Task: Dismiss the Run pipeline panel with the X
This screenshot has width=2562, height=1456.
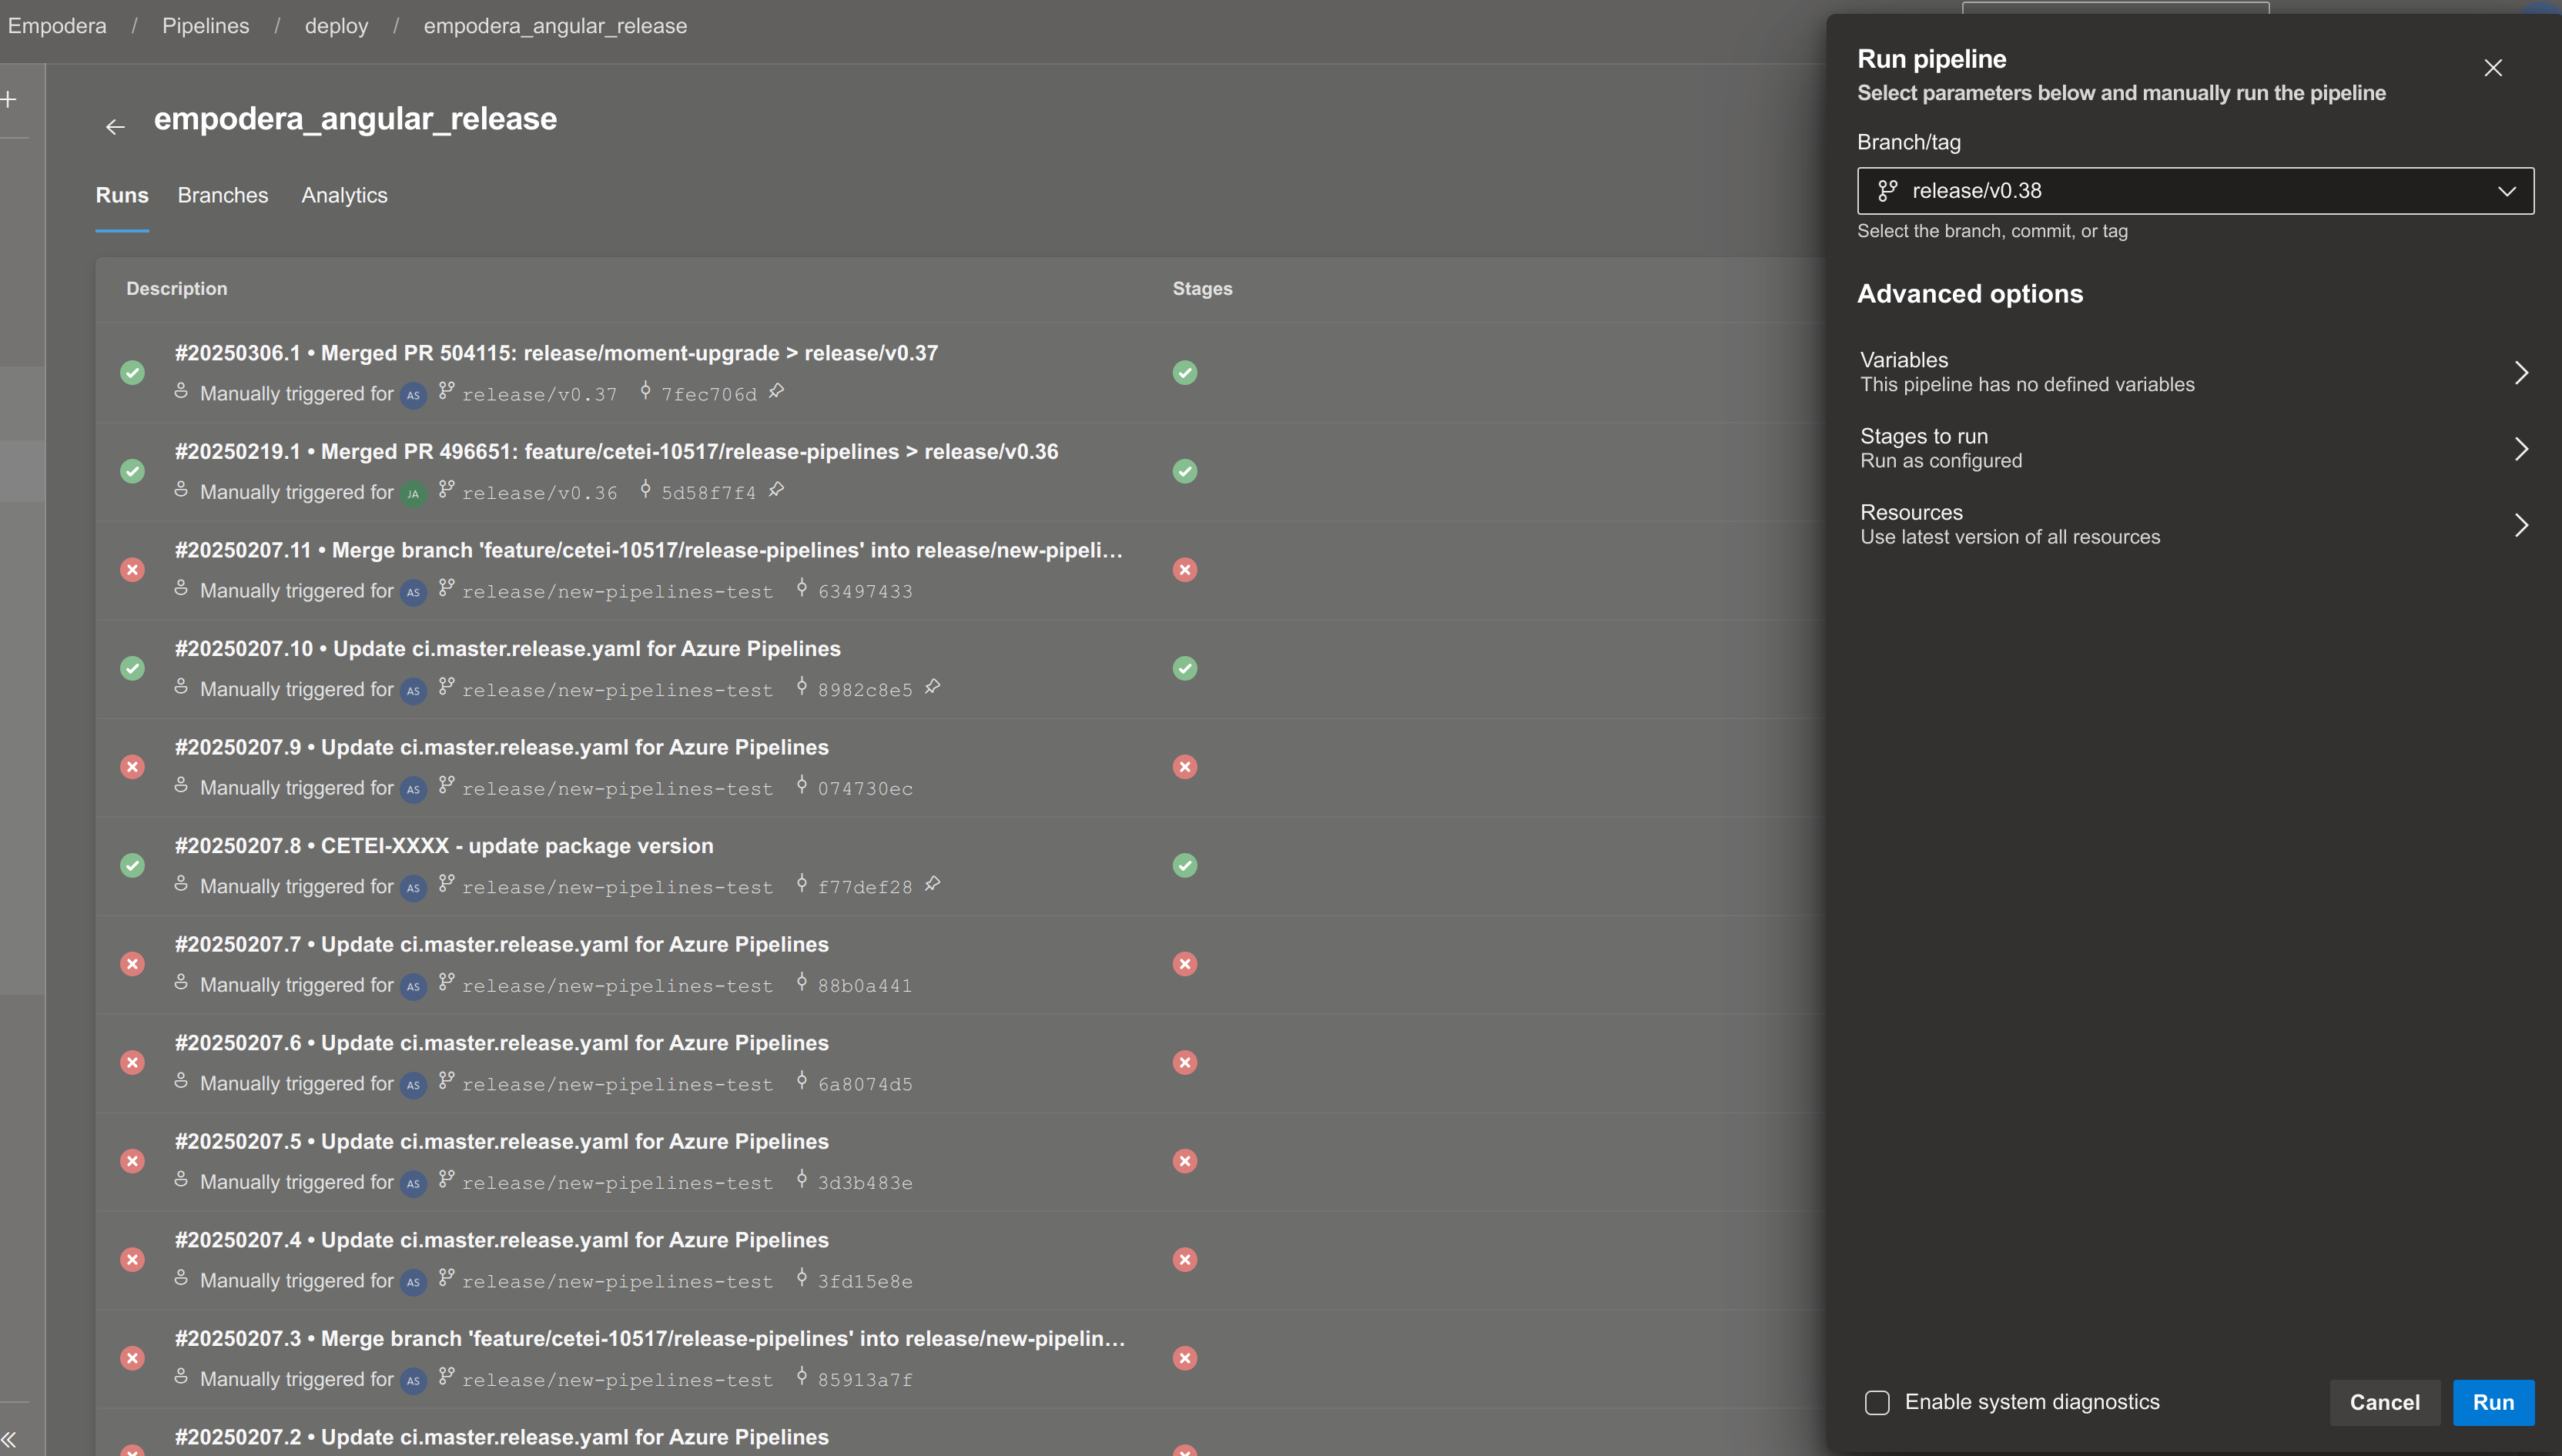Action: tap(2493, 68)
